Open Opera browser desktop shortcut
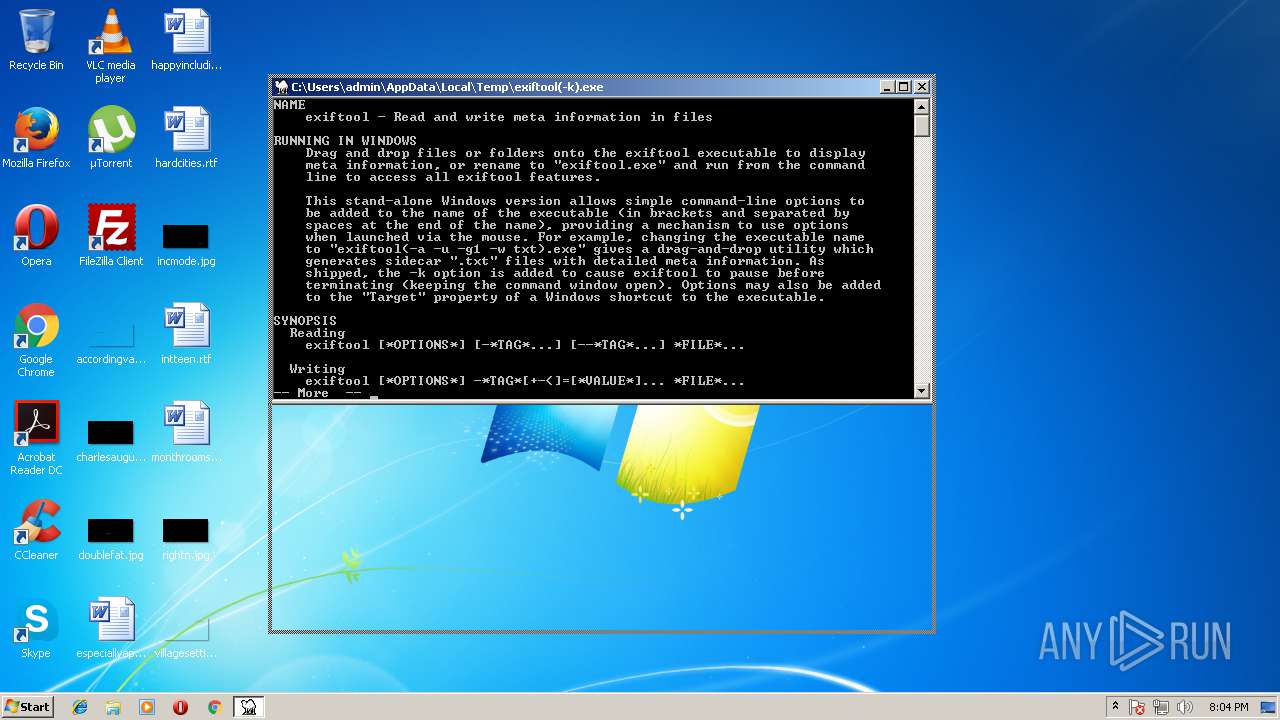Screen dimensions: 1280x720 [36, 236]
